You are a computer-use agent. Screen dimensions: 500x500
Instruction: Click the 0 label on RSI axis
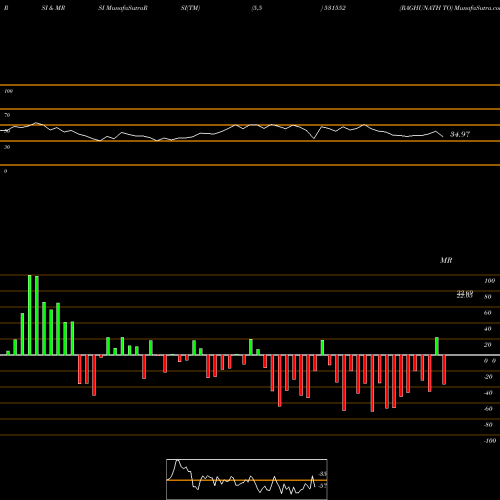(5, 171)
